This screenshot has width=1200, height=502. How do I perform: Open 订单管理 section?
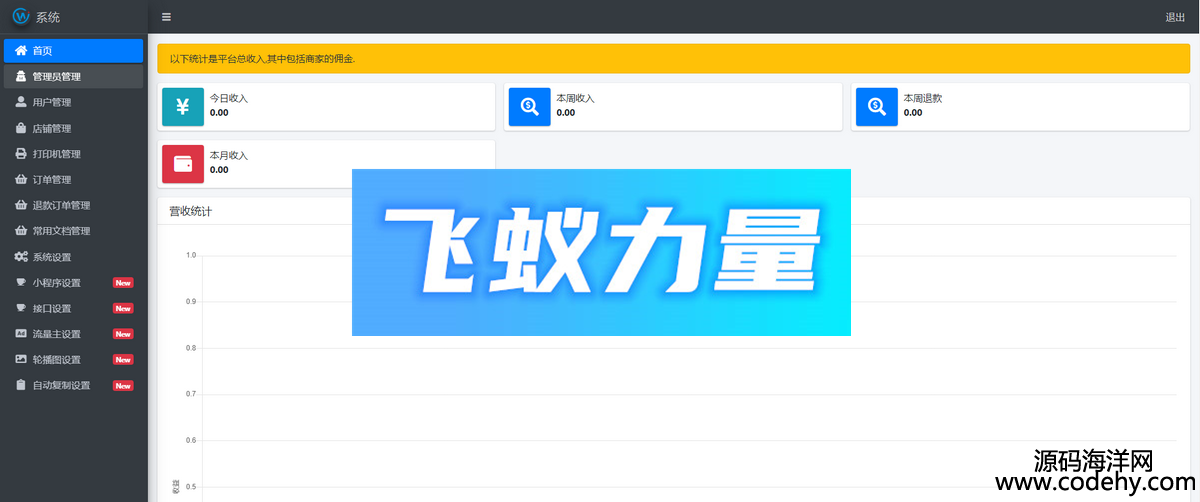pos(52,180)
